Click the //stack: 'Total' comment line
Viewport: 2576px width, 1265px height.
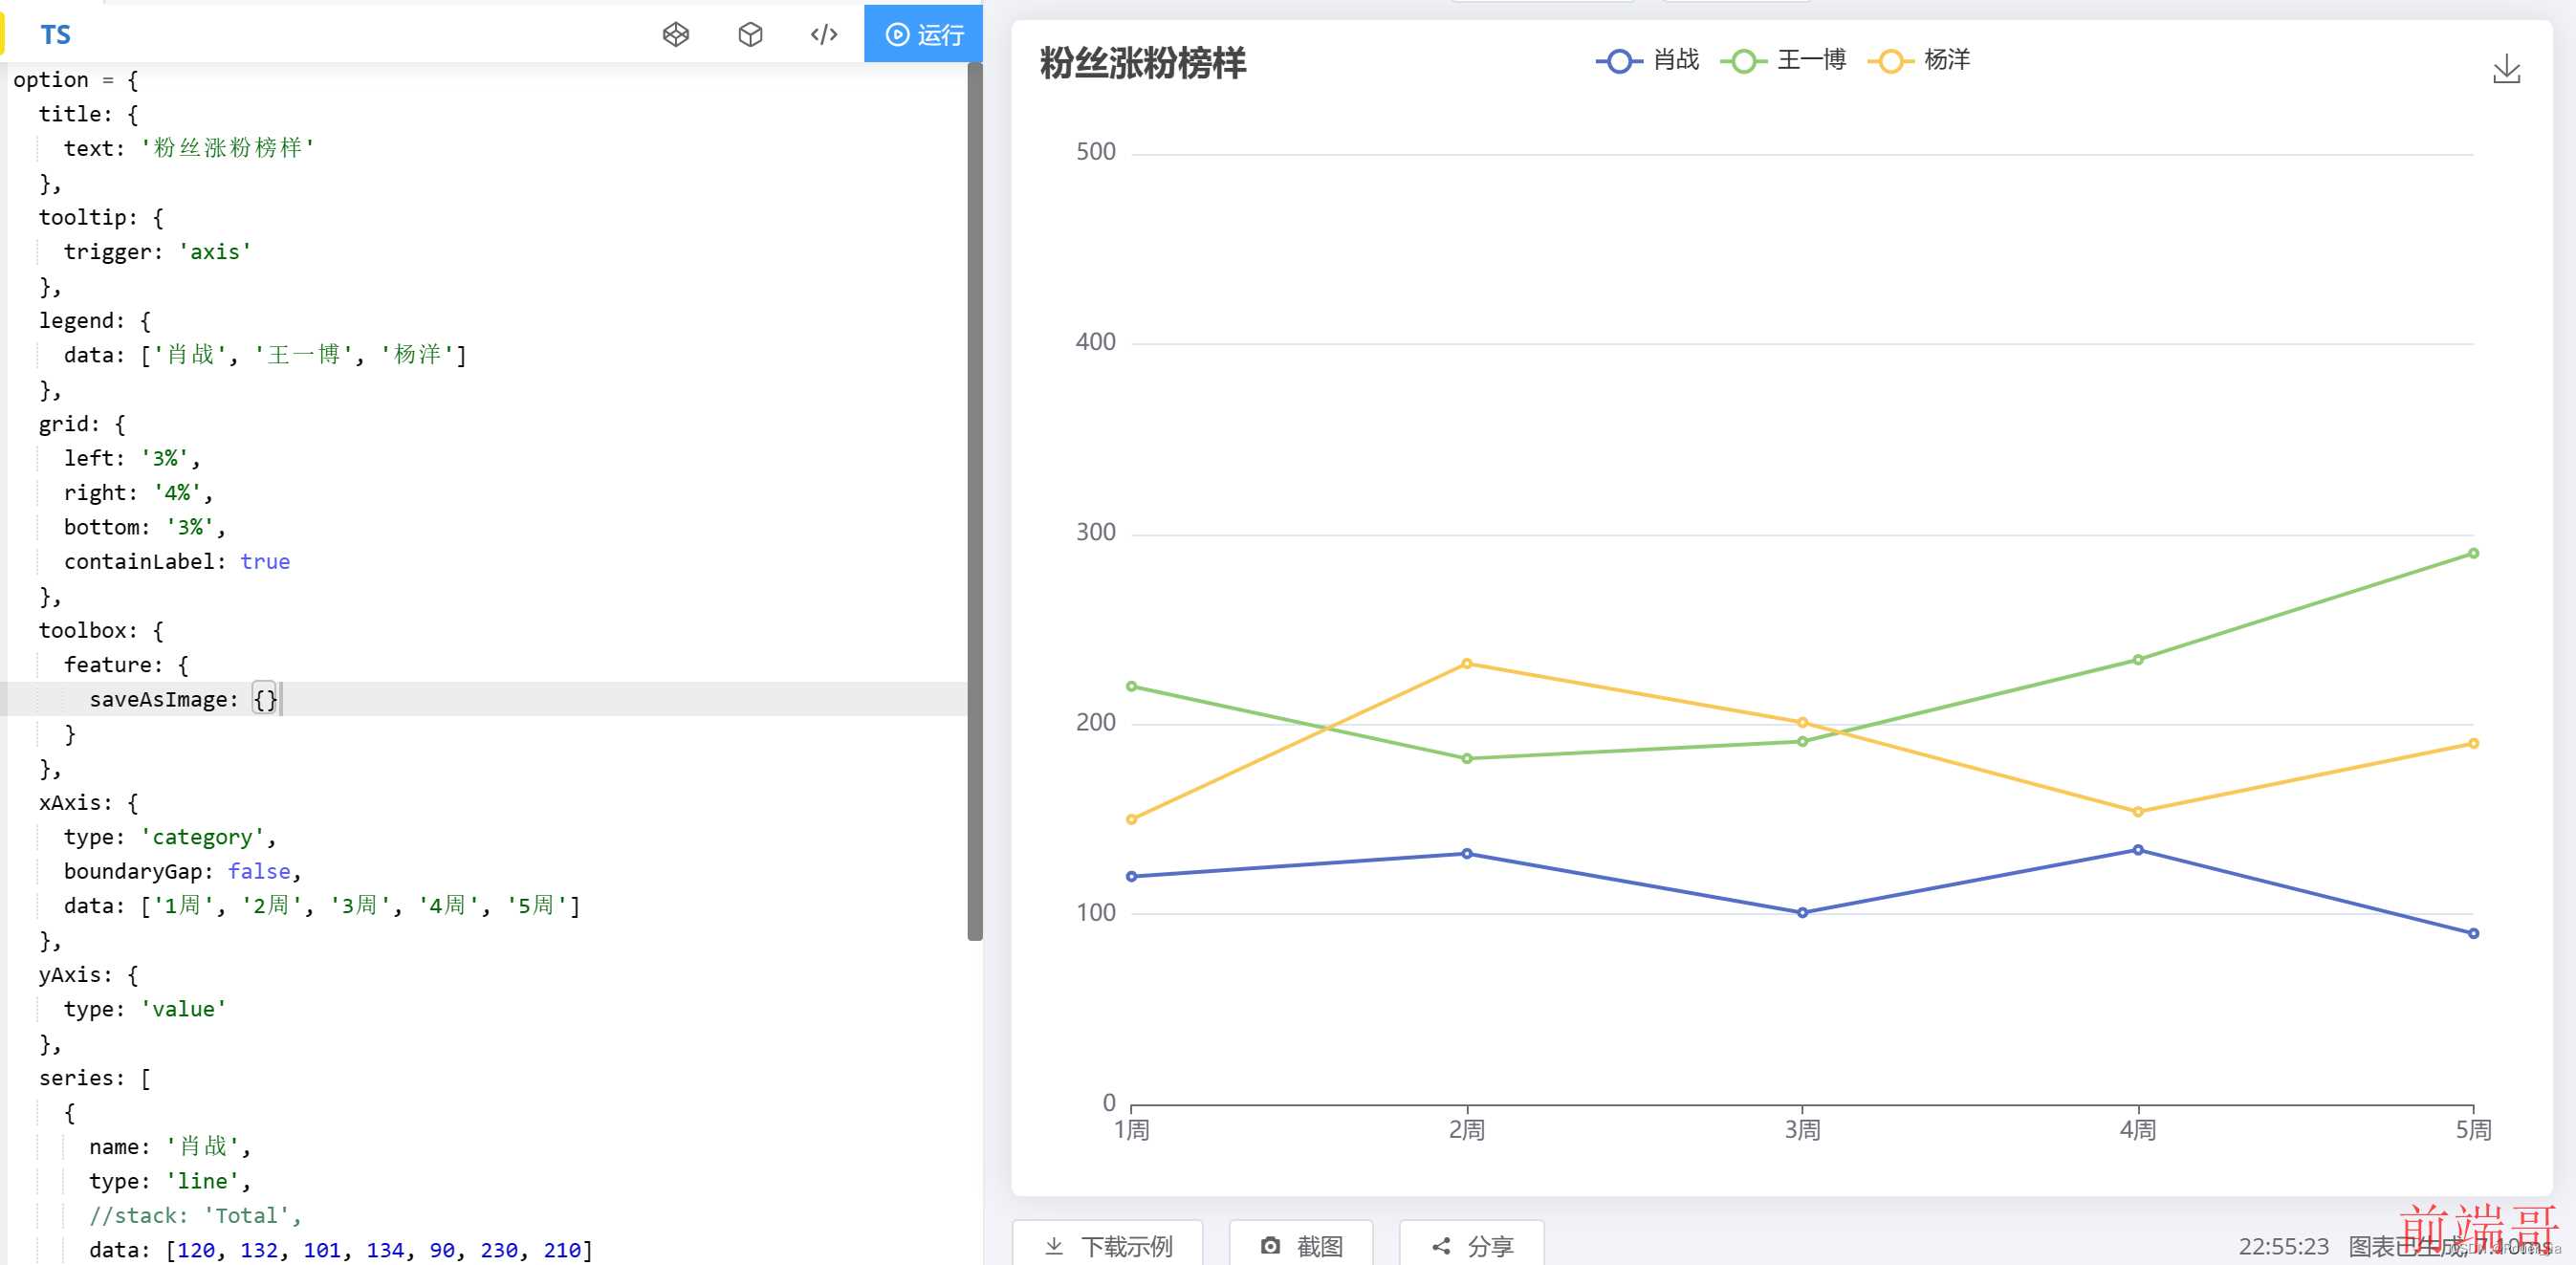coord(195,1216)
